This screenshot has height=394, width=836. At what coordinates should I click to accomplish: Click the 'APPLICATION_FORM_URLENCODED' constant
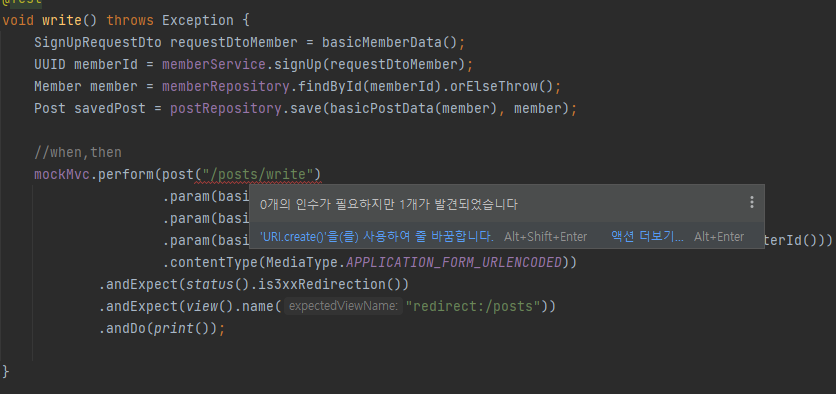454,262
